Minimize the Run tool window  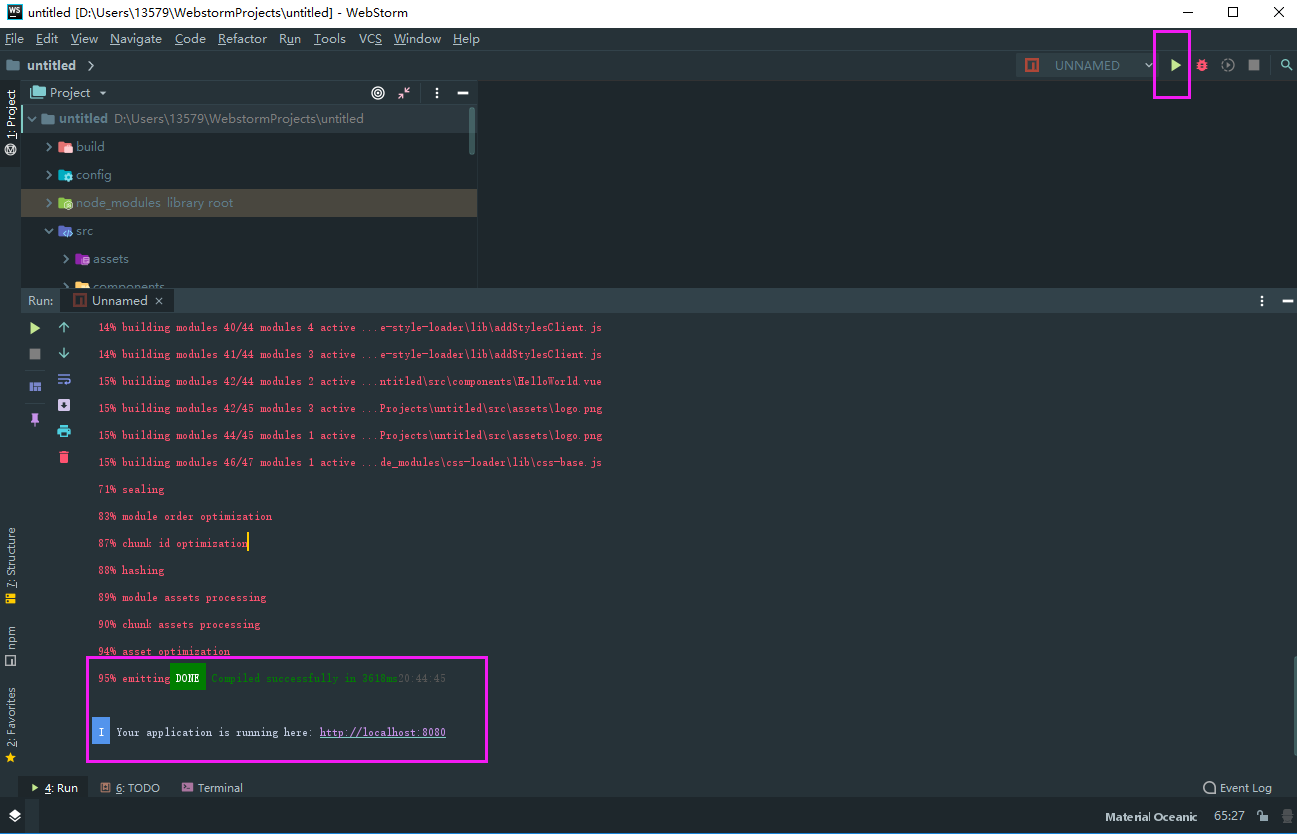click(1286, 301)
